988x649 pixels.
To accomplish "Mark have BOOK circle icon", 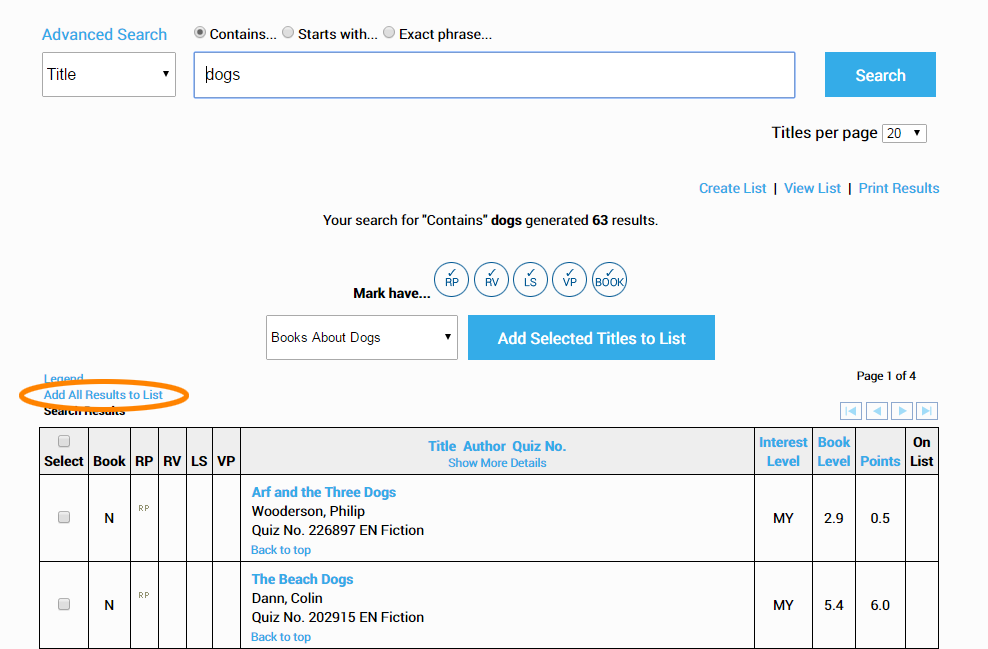I will 609,279.
